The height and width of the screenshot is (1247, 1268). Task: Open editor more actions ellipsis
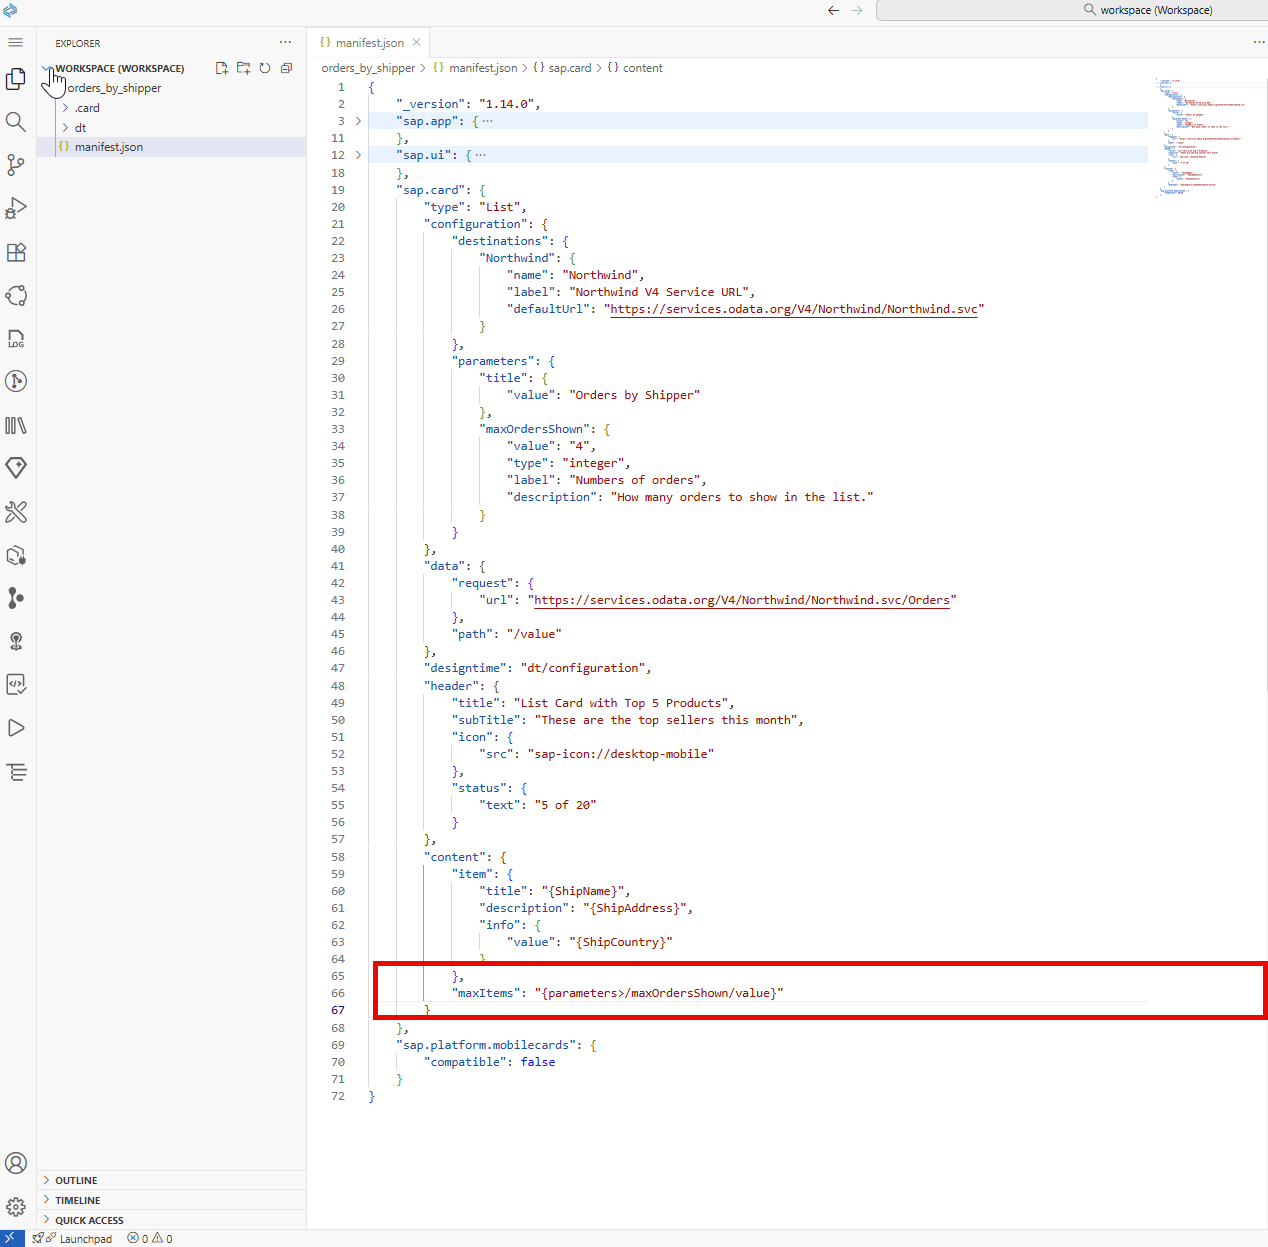point(1258,42)
